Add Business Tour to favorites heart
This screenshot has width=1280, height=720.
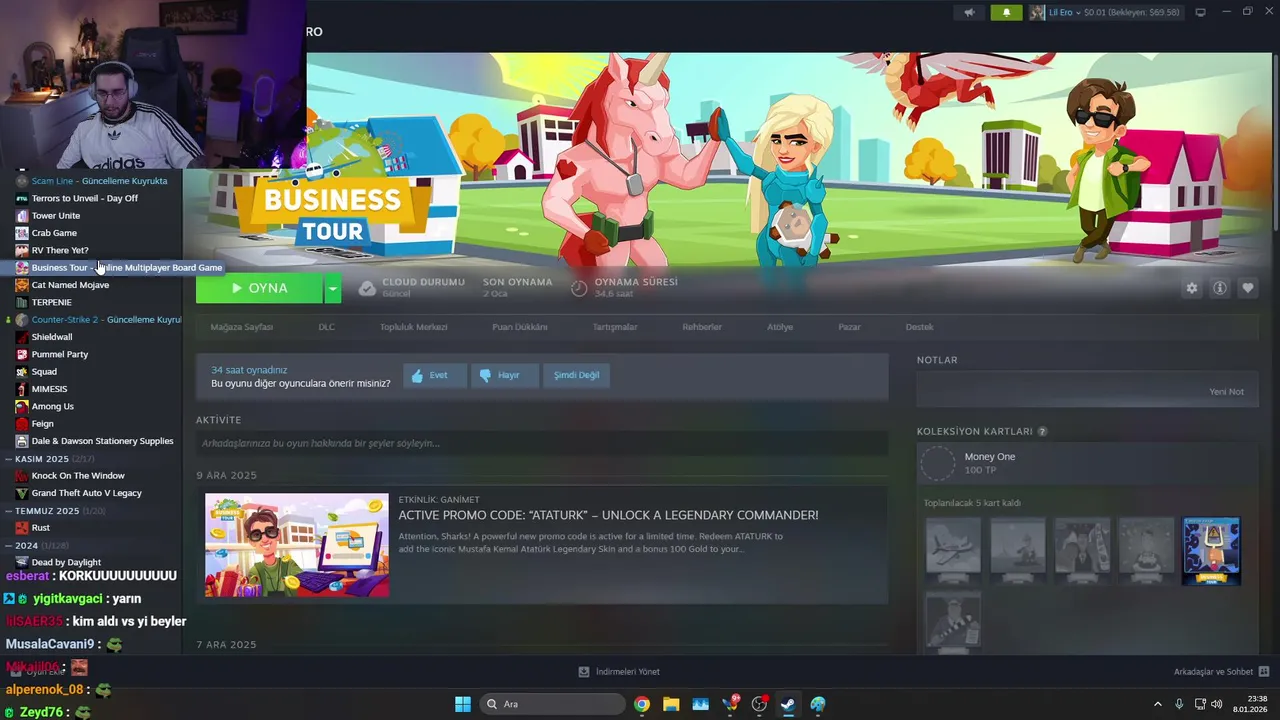point(1248,288)
